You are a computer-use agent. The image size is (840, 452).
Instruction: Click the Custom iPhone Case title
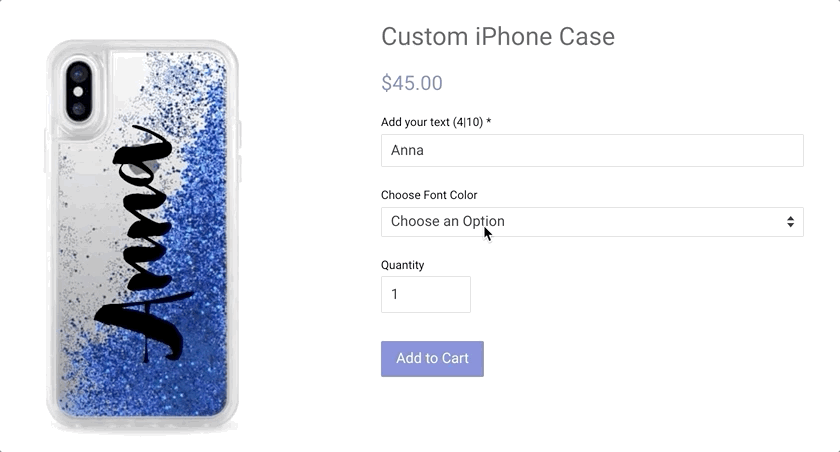coord(498,38)
